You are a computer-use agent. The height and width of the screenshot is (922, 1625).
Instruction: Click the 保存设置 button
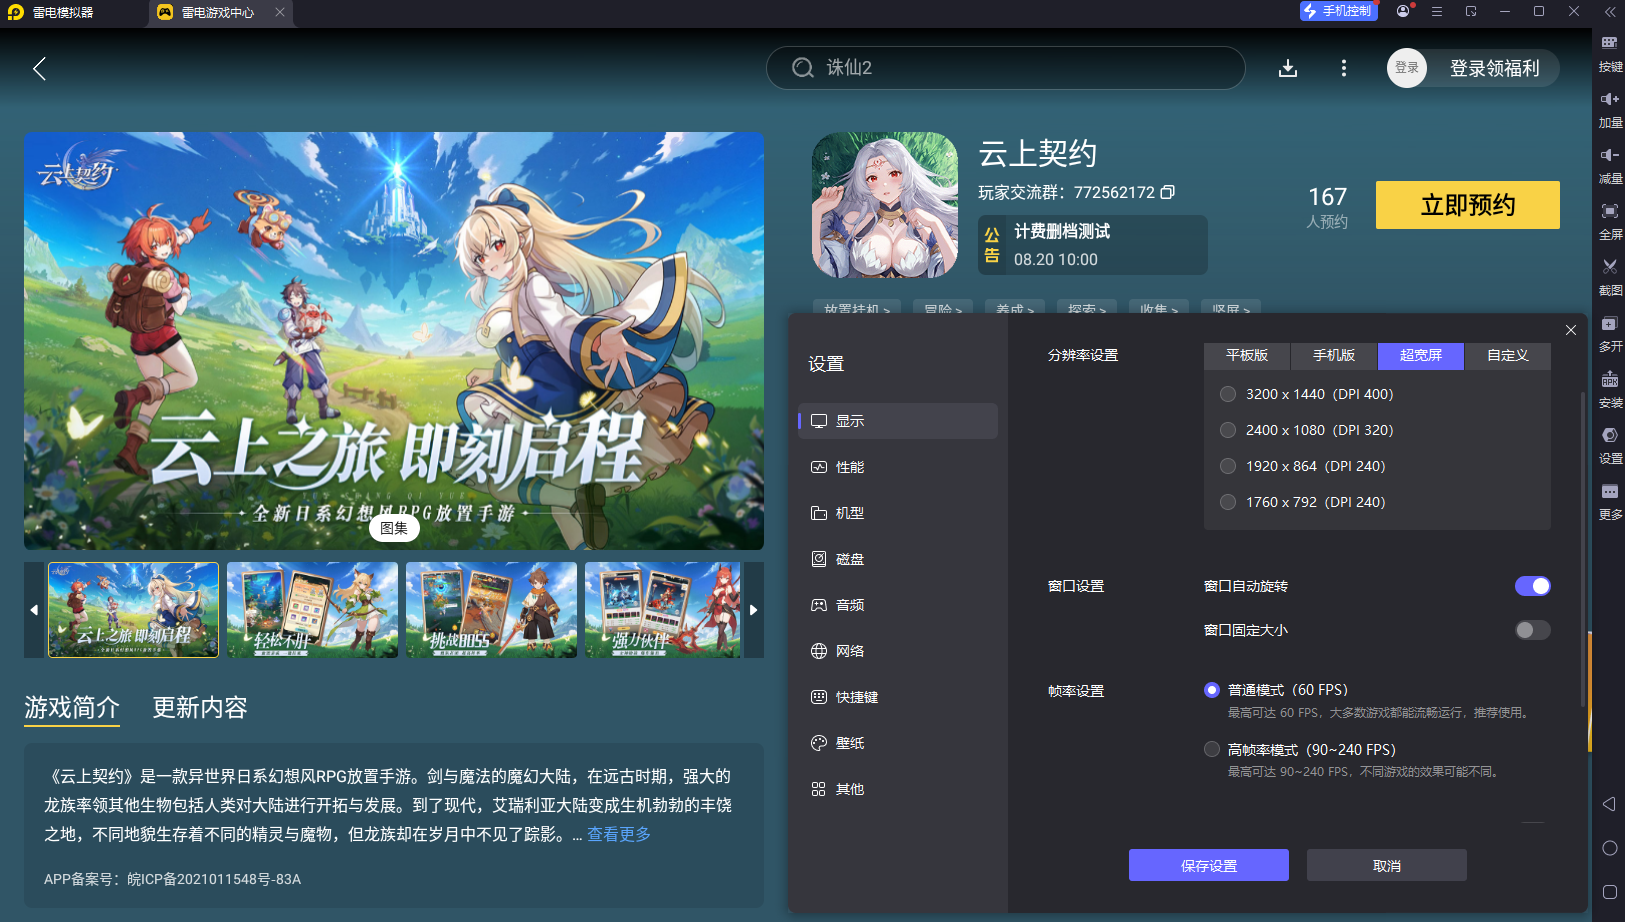[x=1209, y=865]
